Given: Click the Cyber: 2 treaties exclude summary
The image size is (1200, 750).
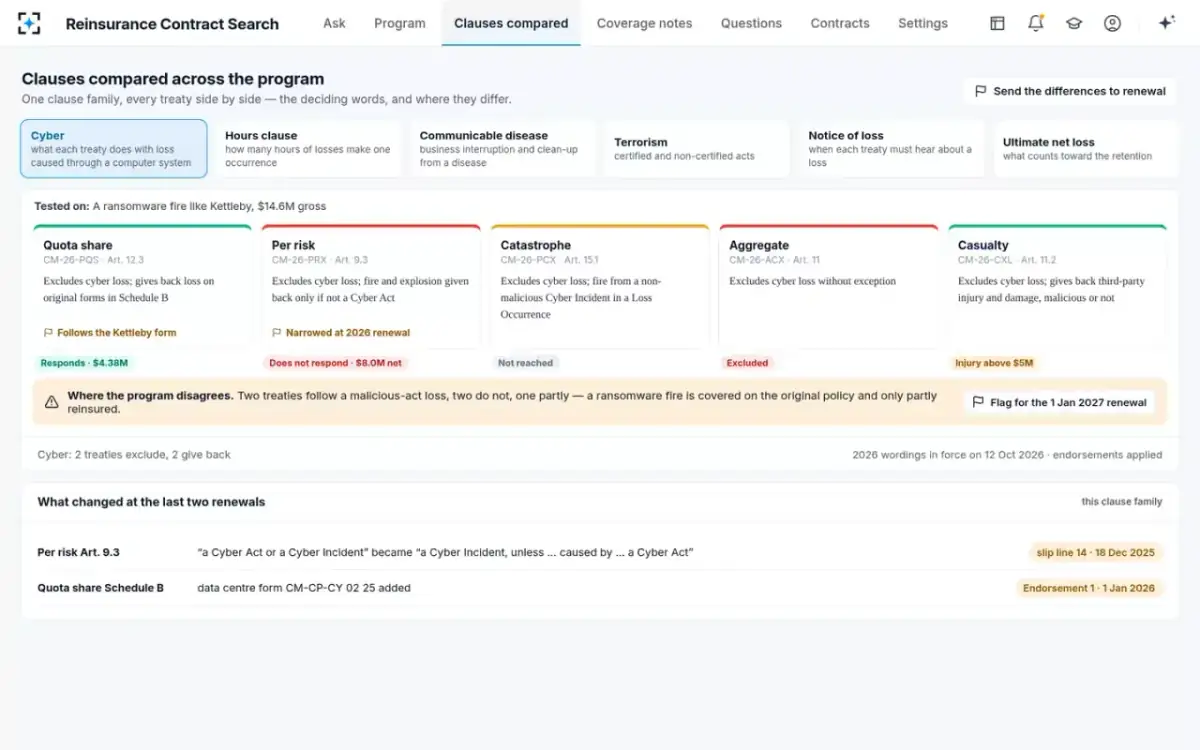Looking at the screenshot, I should [134, 455].
